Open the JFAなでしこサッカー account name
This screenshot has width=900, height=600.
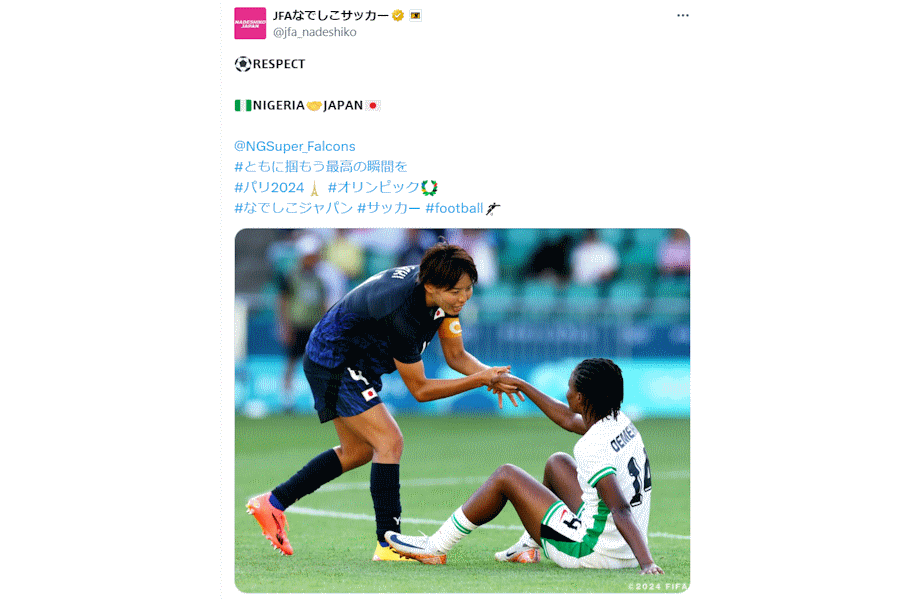pyautogui.click(x=331, y=16)
